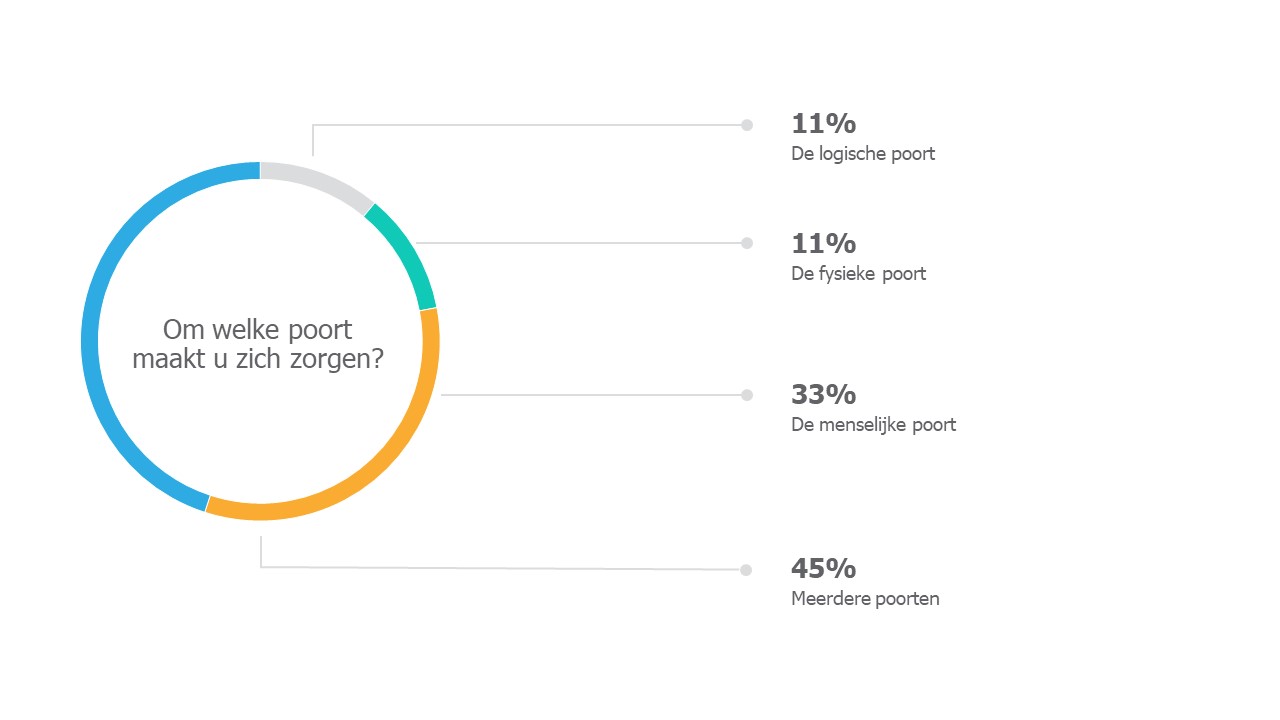Click the 11% value above 'De fysieke poort'
Screen dimensions: 1280x720
(x=823, y=243)
